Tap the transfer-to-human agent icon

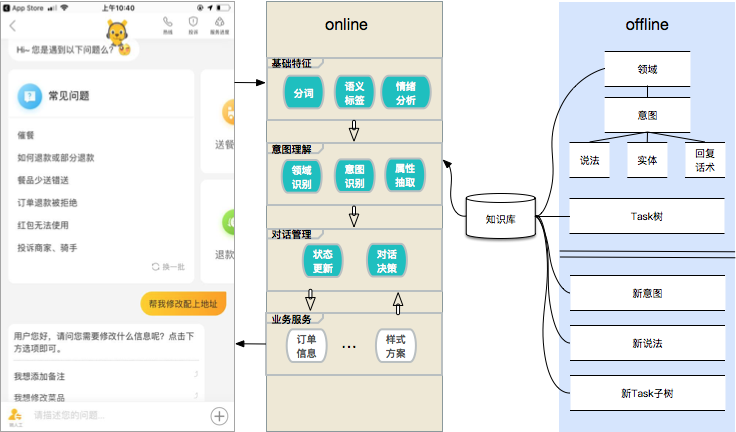(15, 415)
